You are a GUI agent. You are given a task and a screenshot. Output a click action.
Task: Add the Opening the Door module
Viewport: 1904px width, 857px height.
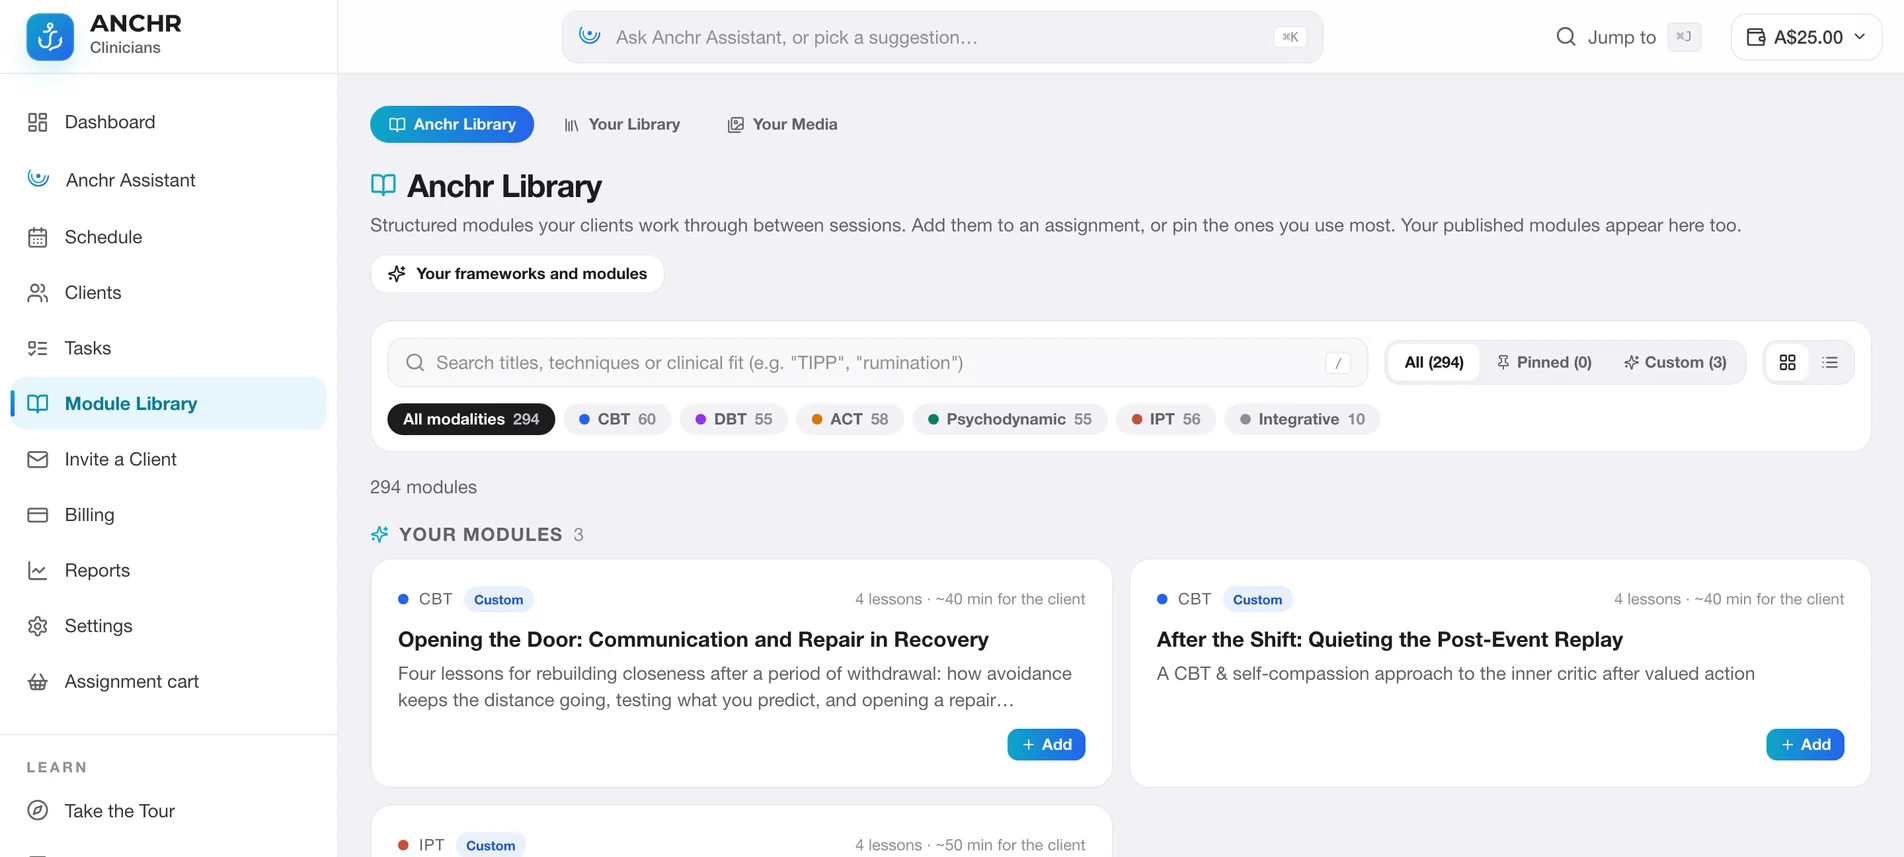(1046, 745)
